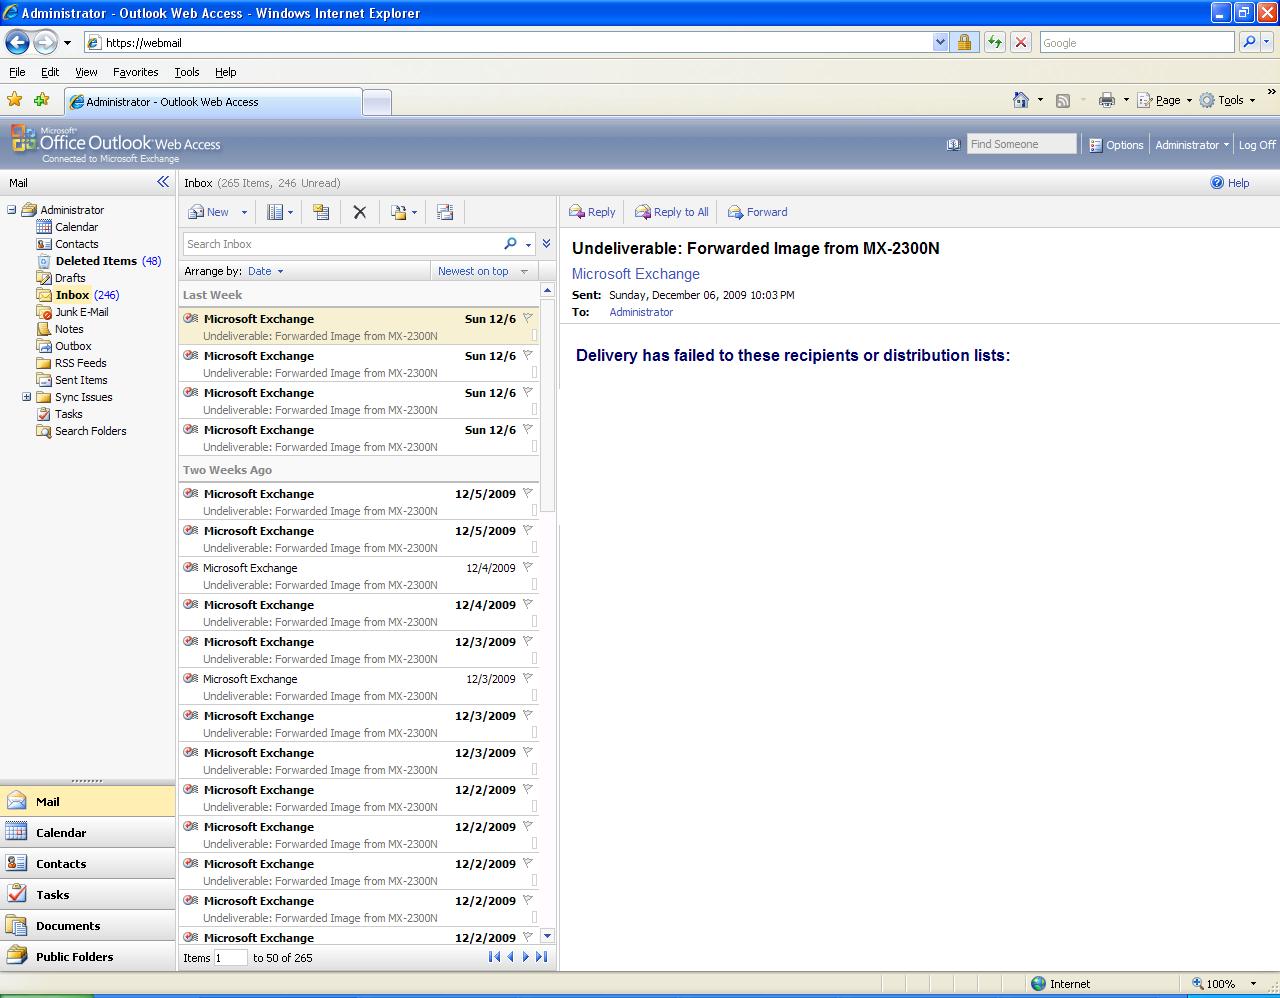Click the Check Messages toolbar icon
The width and height of the screenshot is (1280, 998).
click(x=445, y=212)
